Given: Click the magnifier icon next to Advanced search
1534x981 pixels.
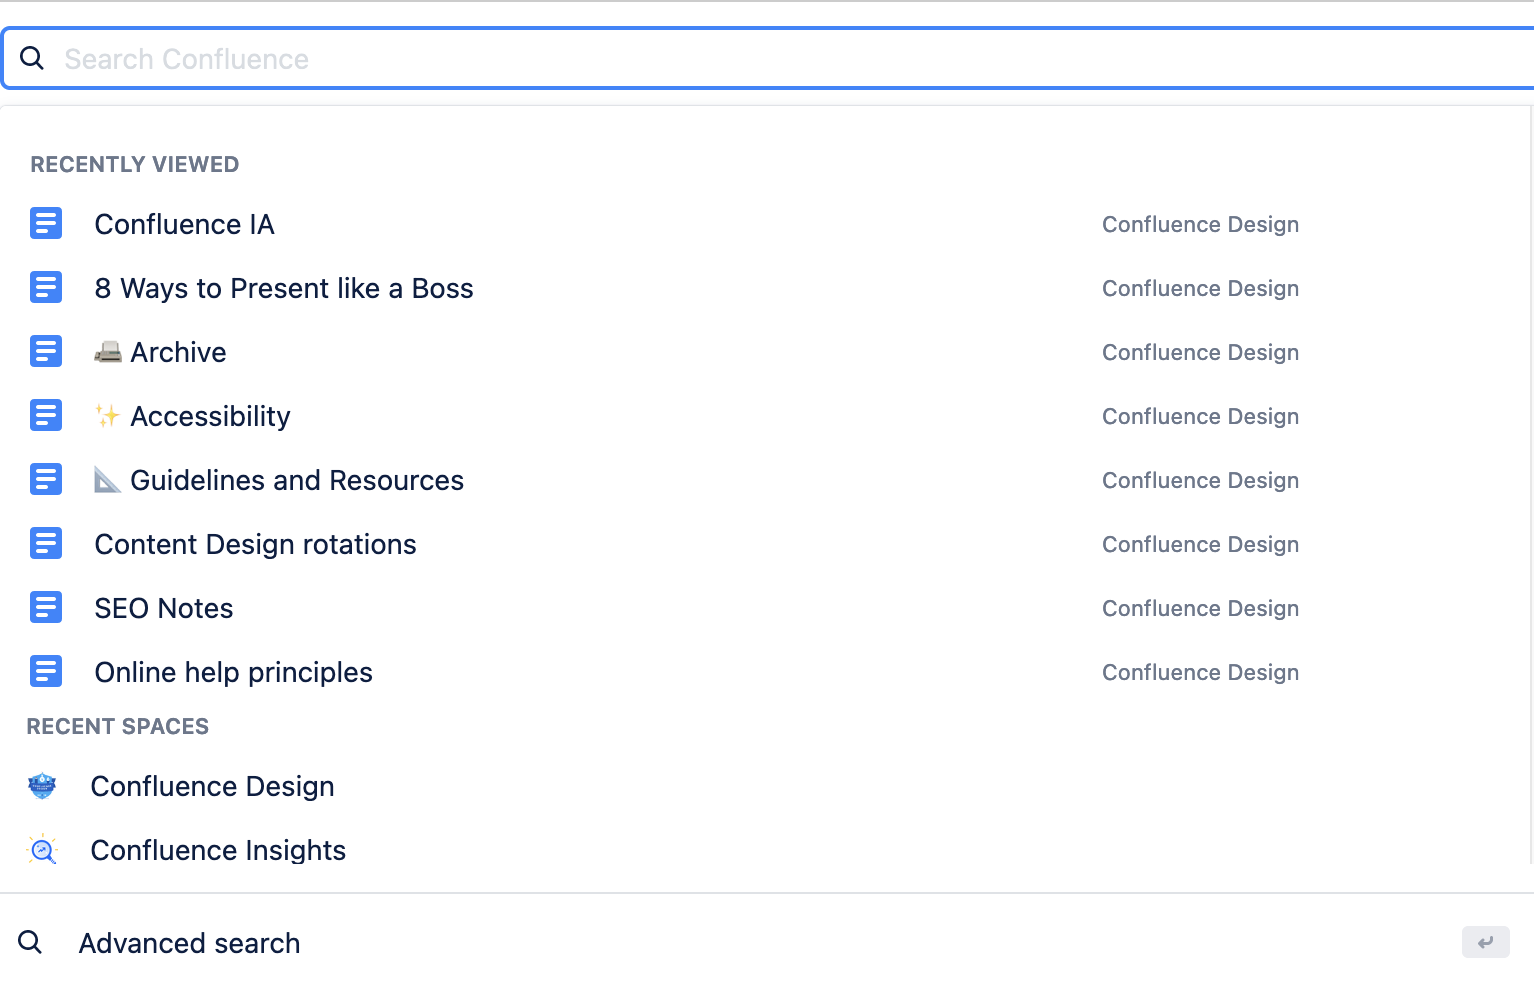Looking at the screenshot, I should tap(30, 942).
